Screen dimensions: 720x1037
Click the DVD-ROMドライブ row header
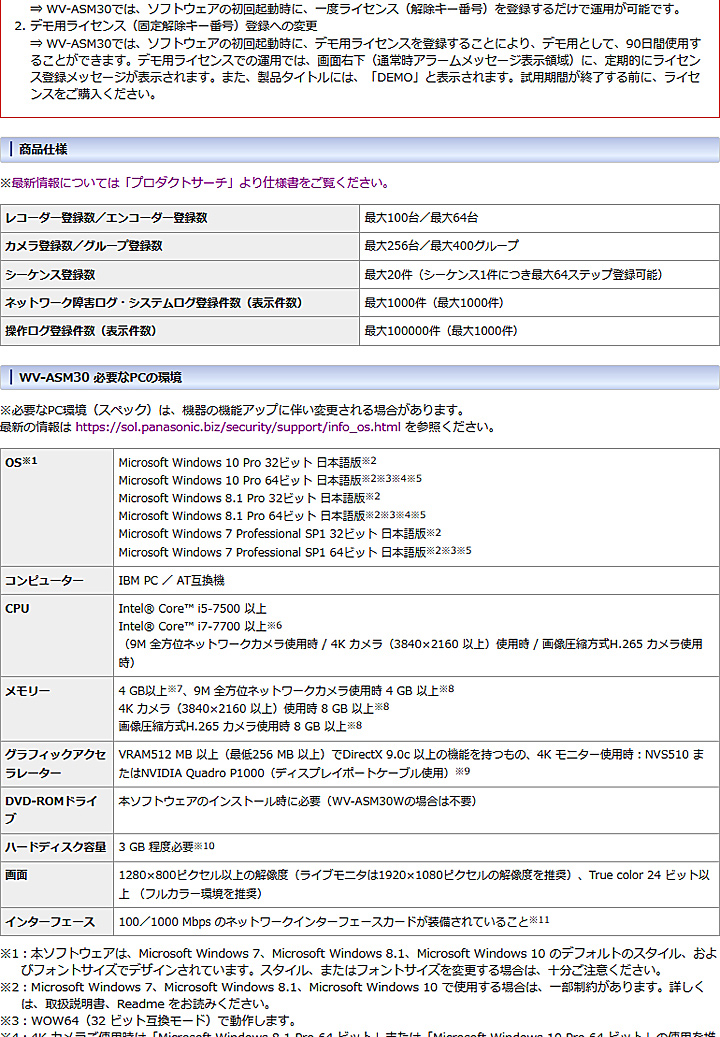coord(57,810)
